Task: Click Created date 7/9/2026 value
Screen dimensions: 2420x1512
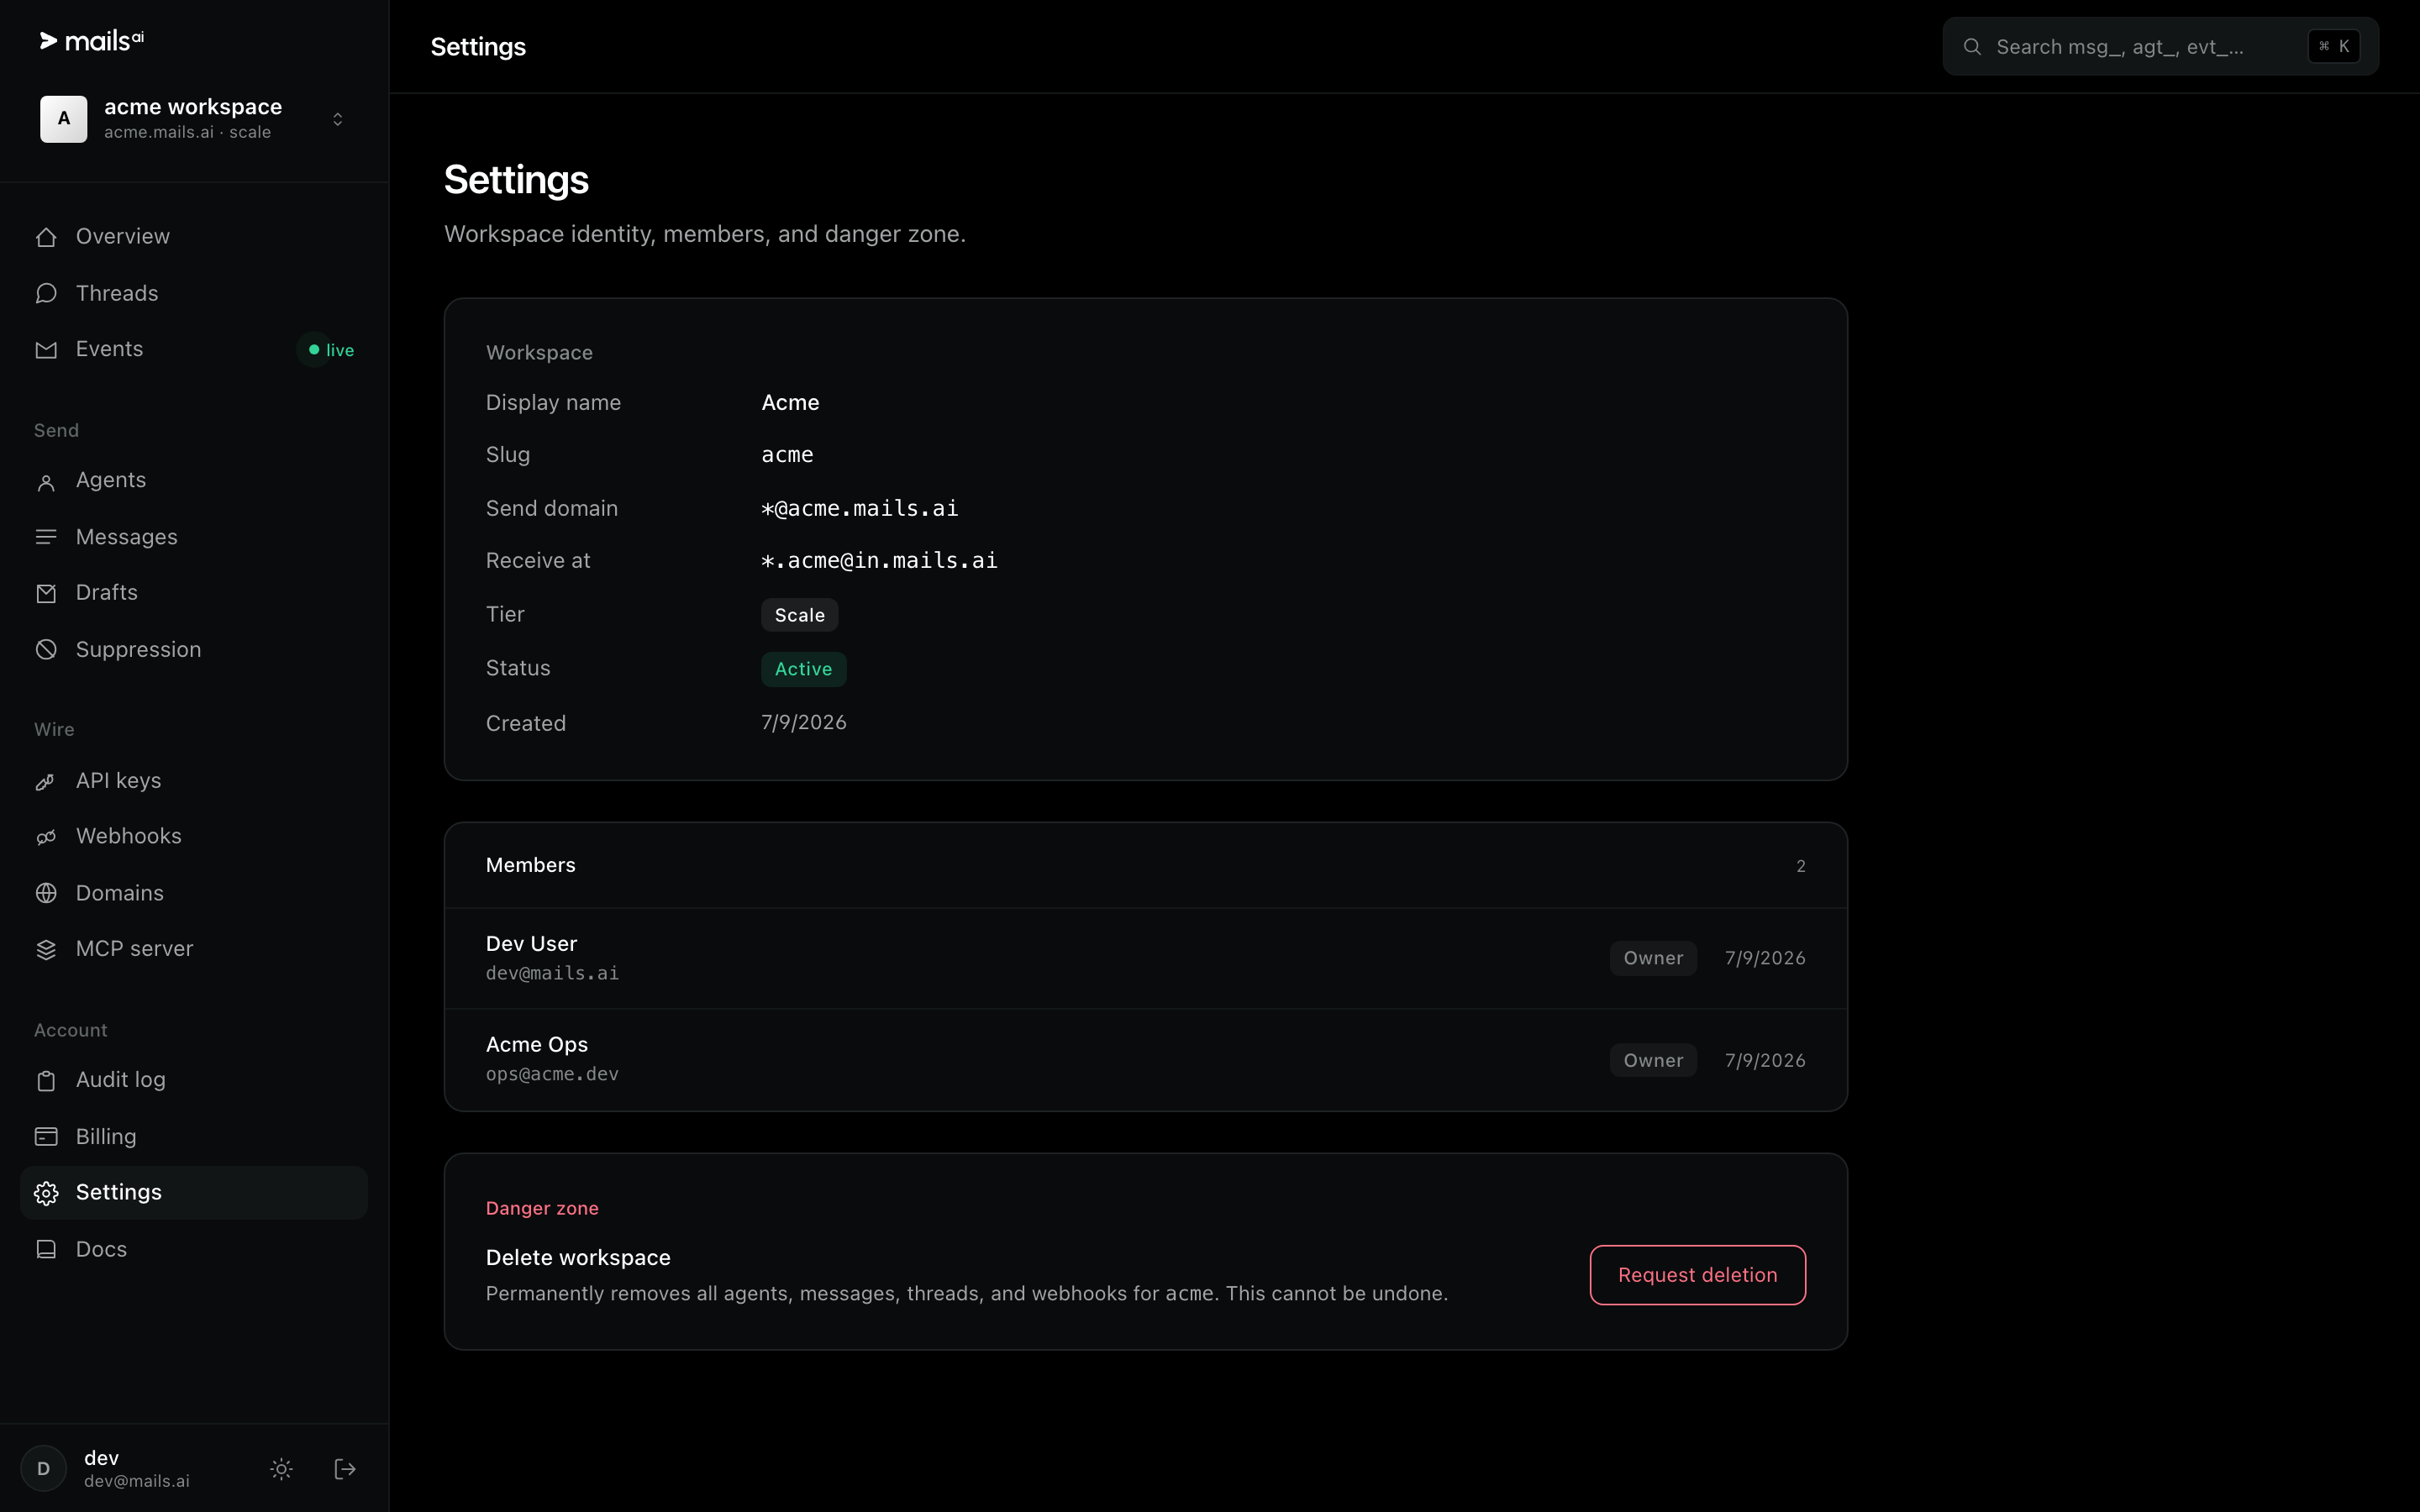Action: point(803,722)
